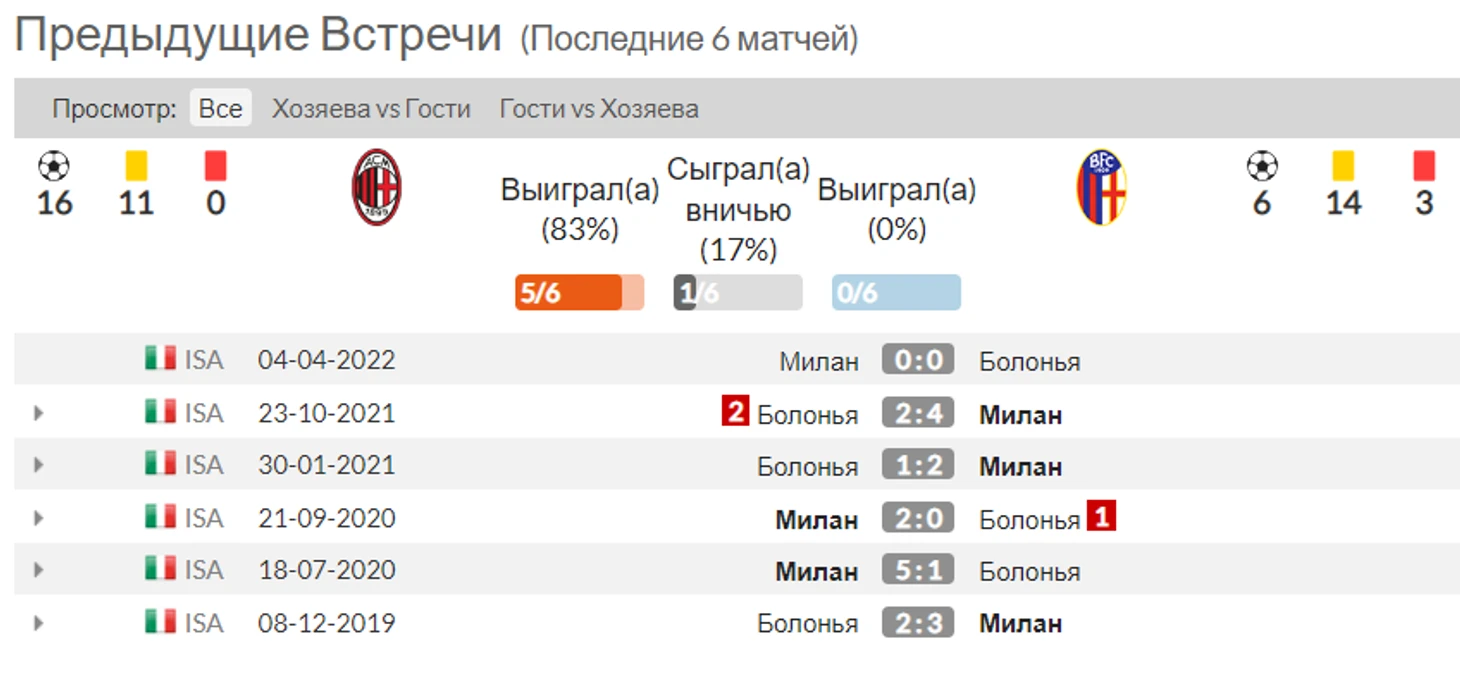Expand the 08-12-2019 match row

38,623
